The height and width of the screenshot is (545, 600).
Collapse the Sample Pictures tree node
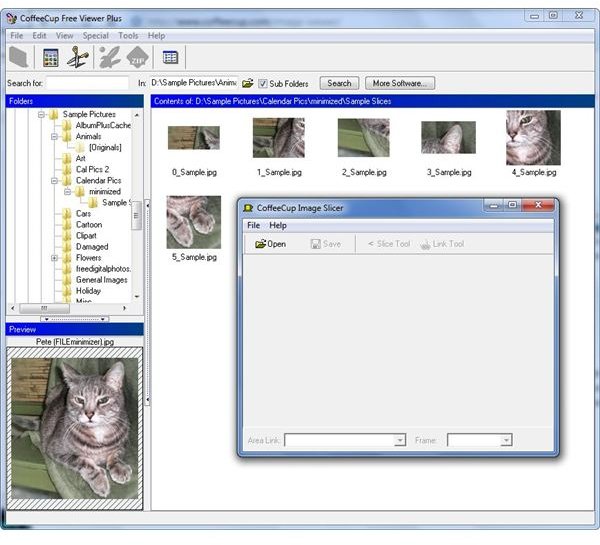[x=41, y=114]
